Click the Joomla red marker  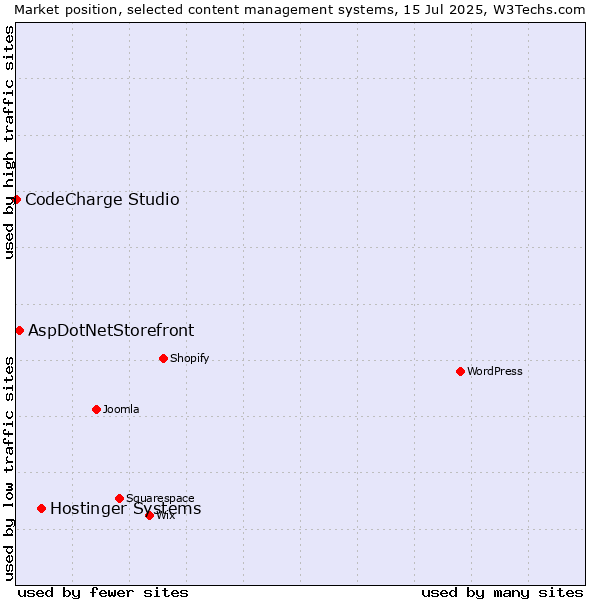[96, 409]
